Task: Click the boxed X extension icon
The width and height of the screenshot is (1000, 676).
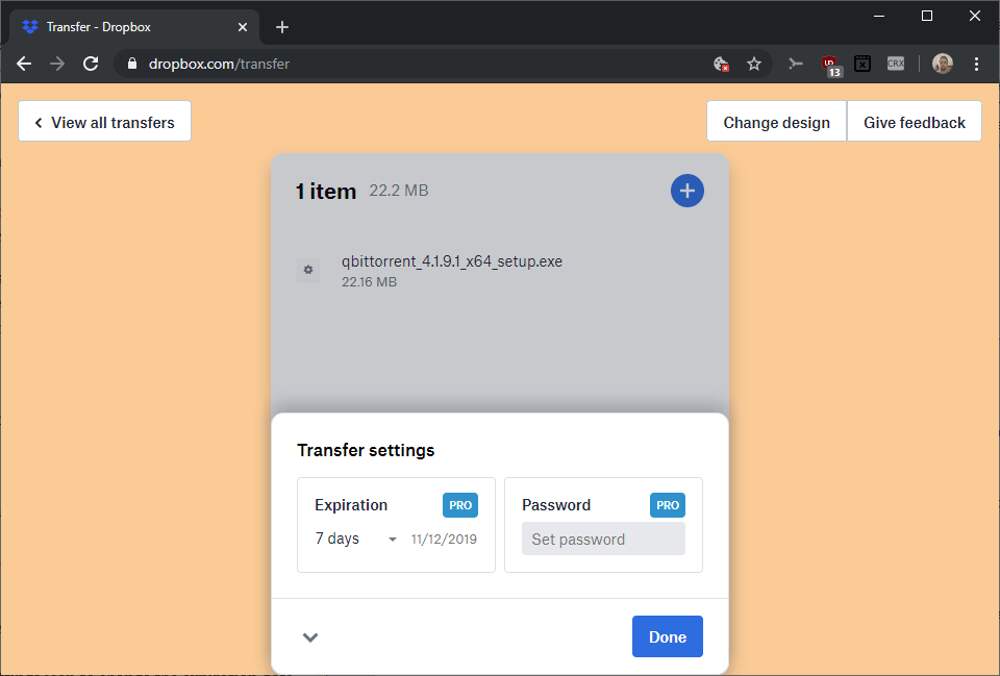Action: [862, 63]
